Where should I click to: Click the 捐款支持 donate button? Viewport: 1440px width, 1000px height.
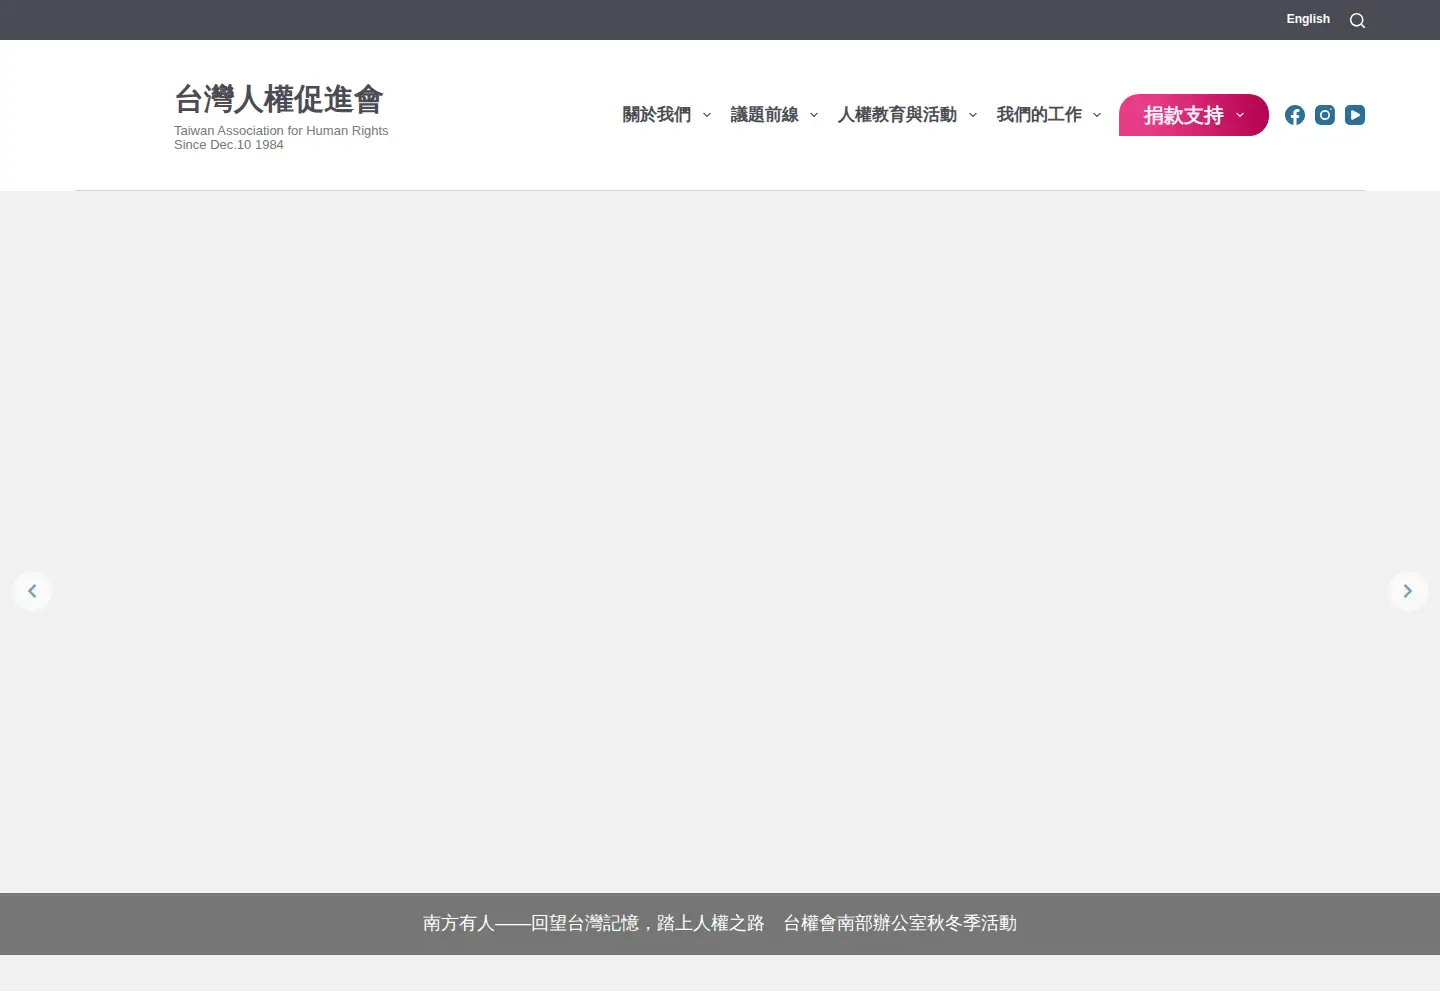click(x=1194, y=115)
